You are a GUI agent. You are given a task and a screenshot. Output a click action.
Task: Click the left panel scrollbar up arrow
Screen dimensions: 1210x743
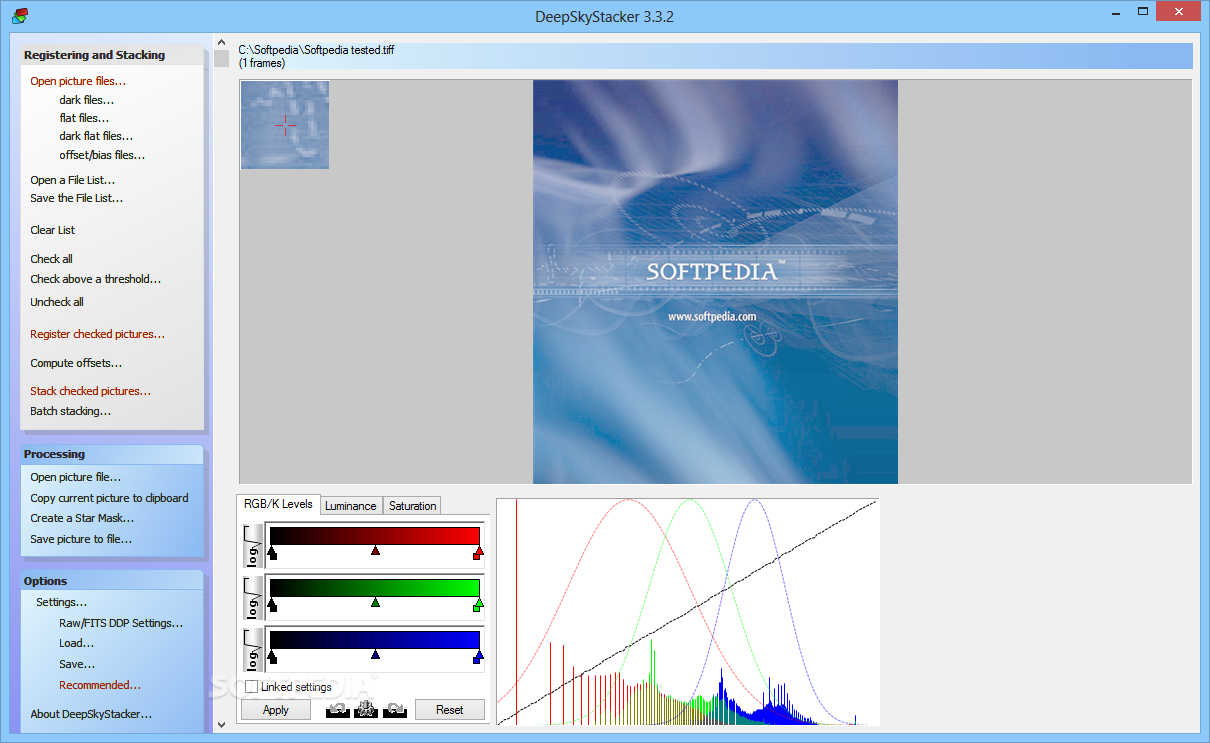pos(221,42)
